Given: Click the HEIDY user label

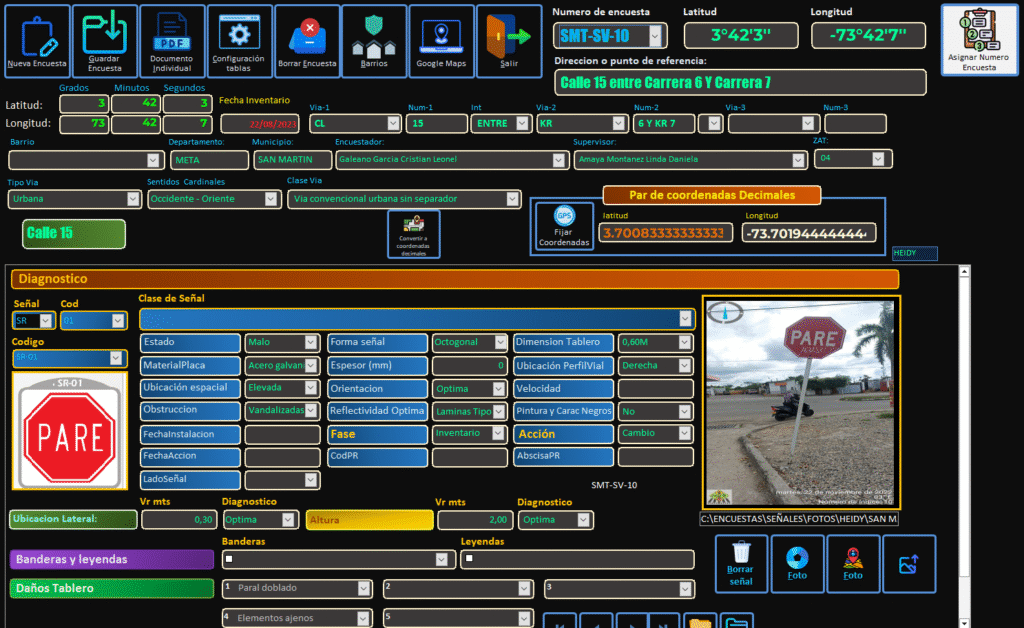Looking at the screenshot, I should tap(914, 253).
